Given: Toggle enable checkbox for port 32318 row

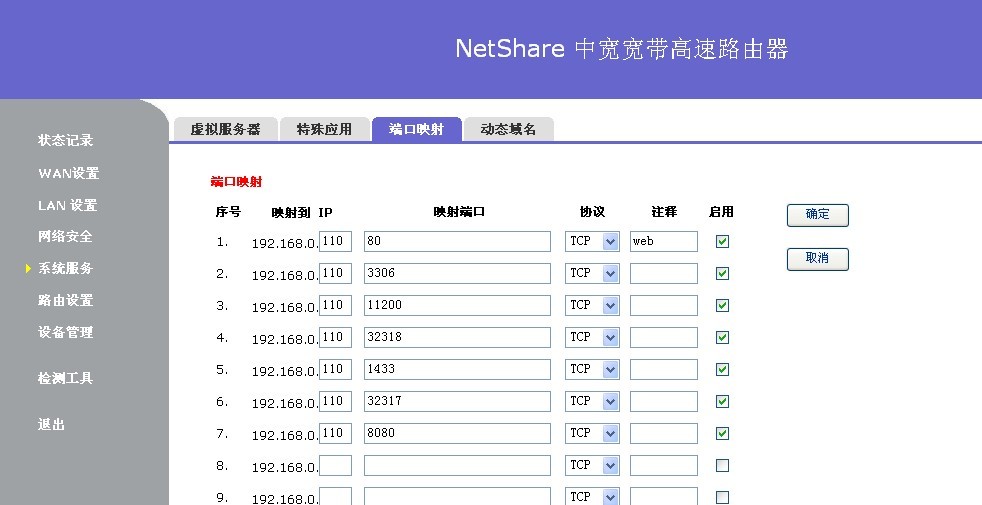Looking at the screenshot, I should tap(722, 337).
